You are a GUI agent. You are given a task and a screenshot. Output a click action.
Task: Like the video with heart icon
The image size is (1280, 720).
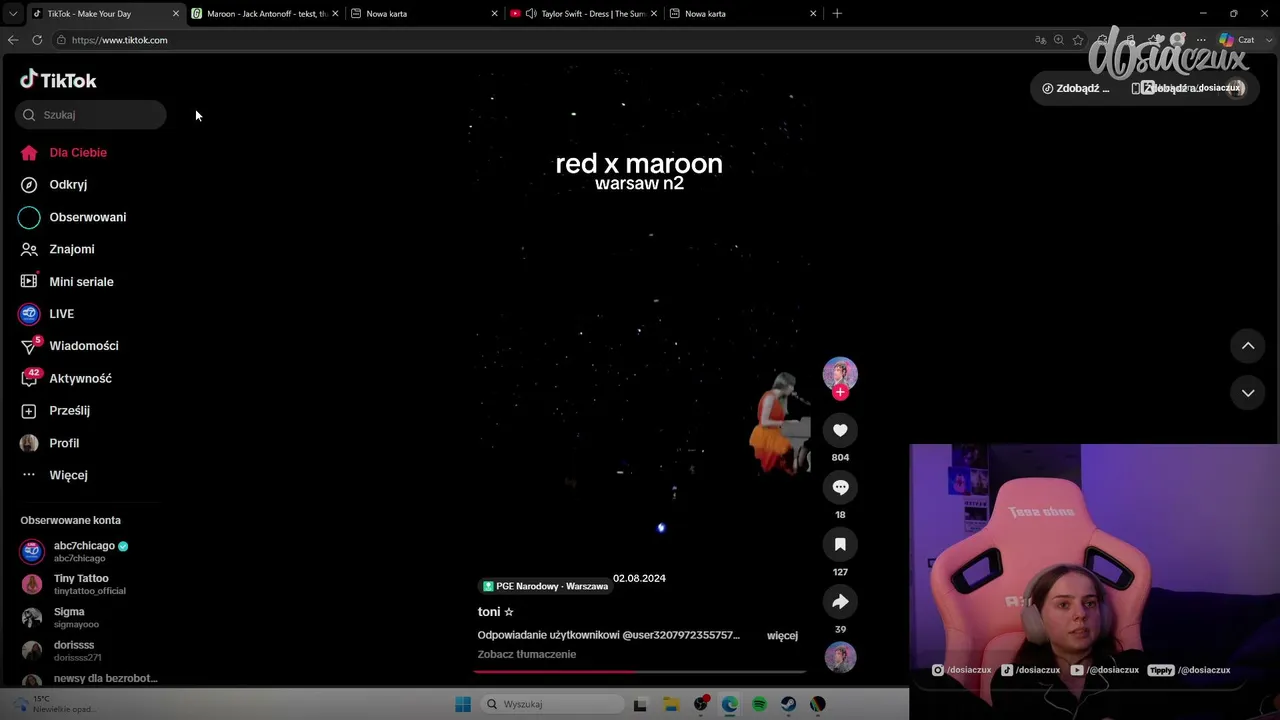coord(840,430)
